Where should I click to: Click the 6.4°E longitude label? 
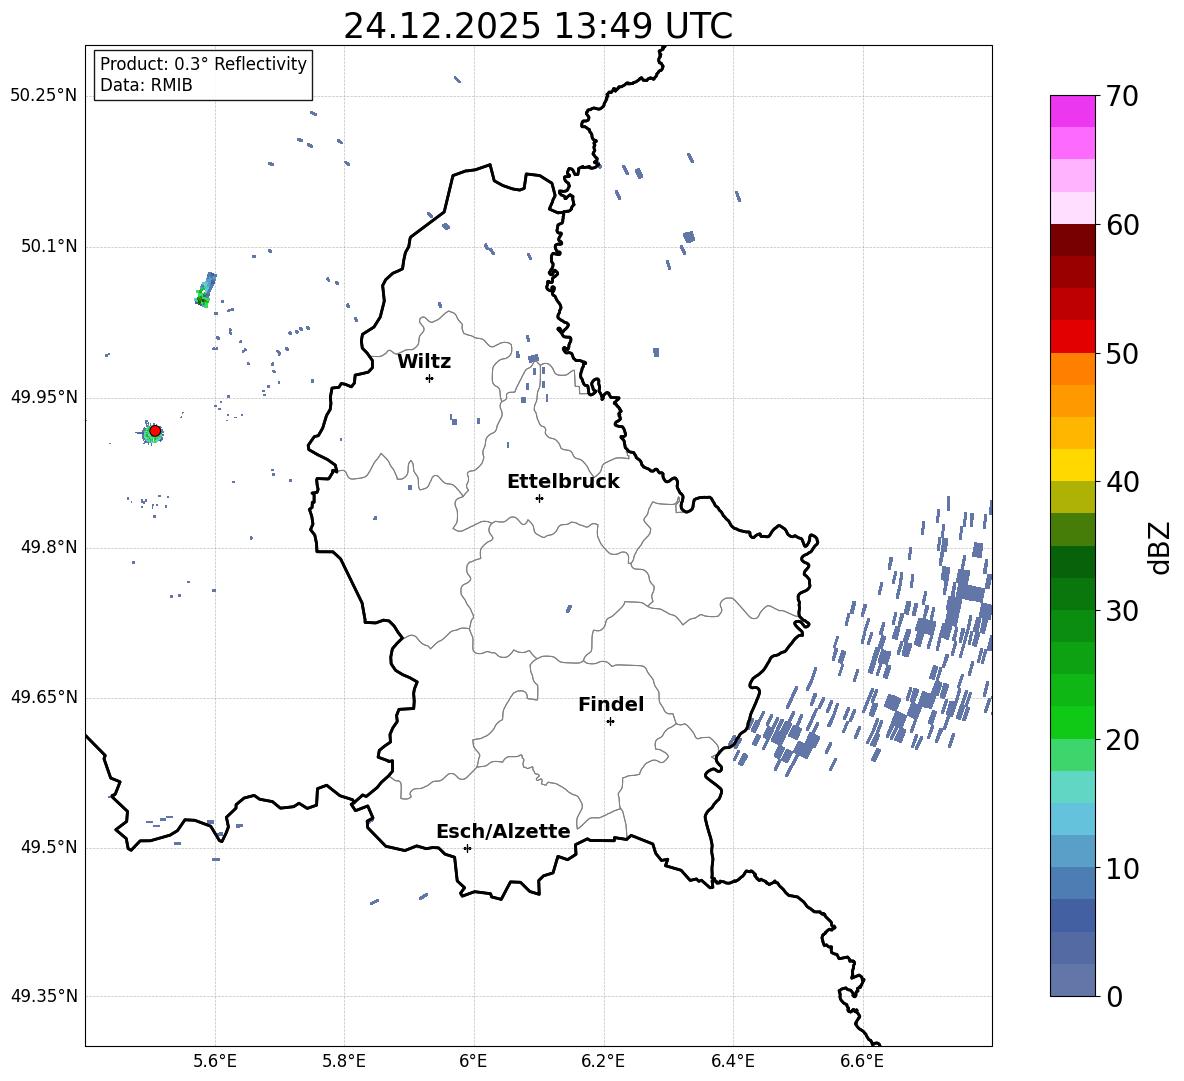[x=732, y=1061]
